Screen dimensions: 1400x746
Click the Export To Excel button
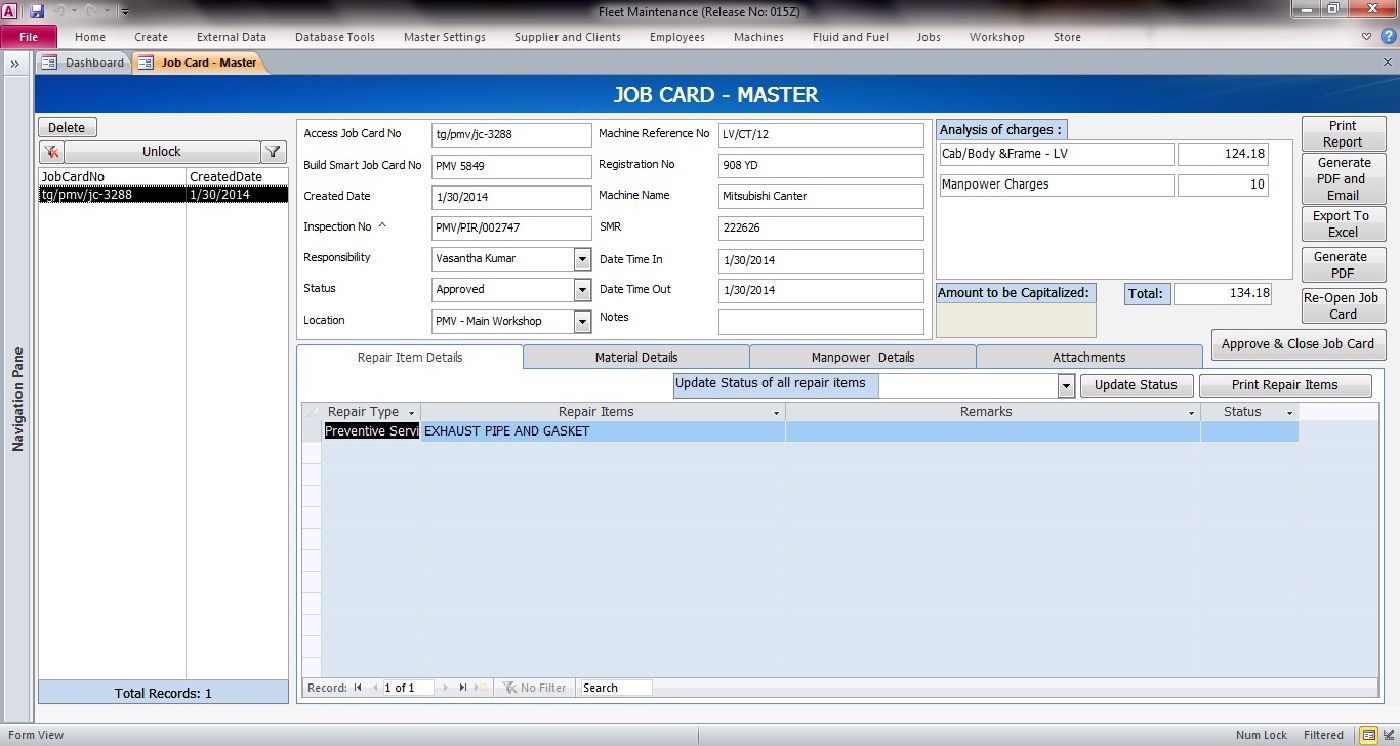click(1343, 224)
